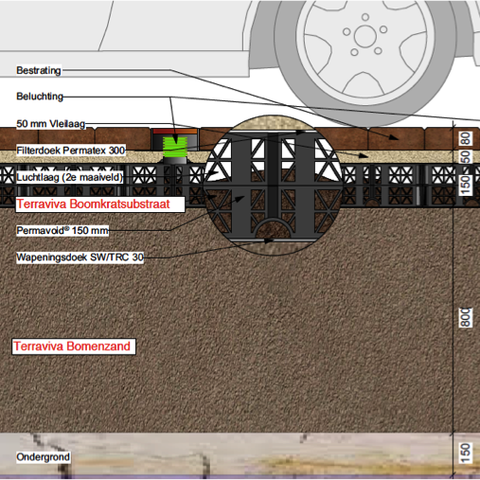
Task: Click the car wheel hub
Action: click(x=365, y=36)
